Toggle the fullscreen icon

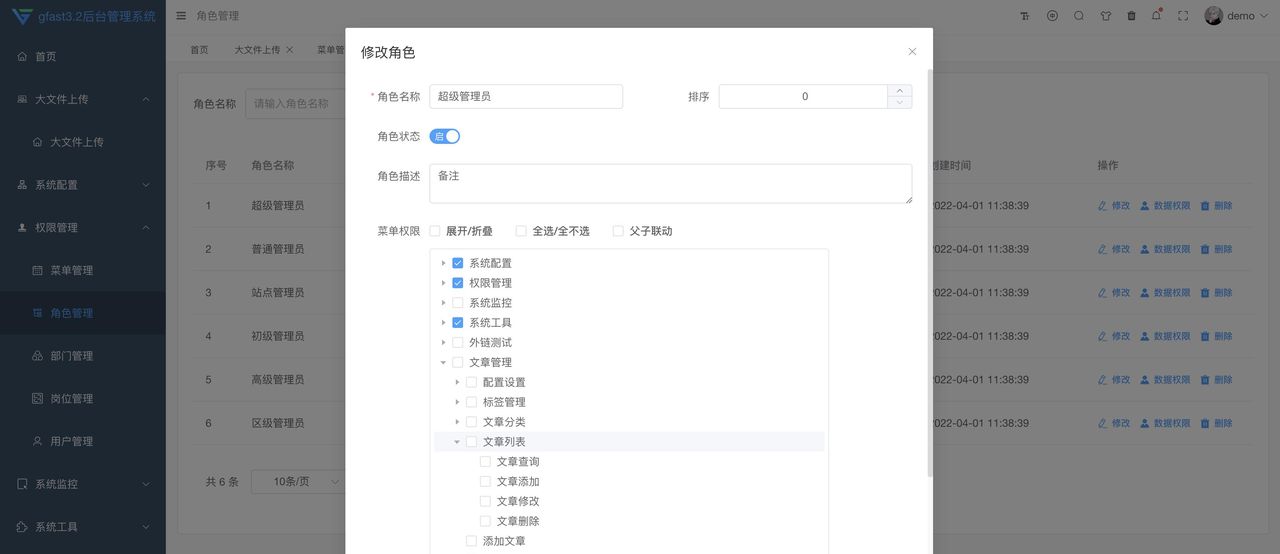1183,16
